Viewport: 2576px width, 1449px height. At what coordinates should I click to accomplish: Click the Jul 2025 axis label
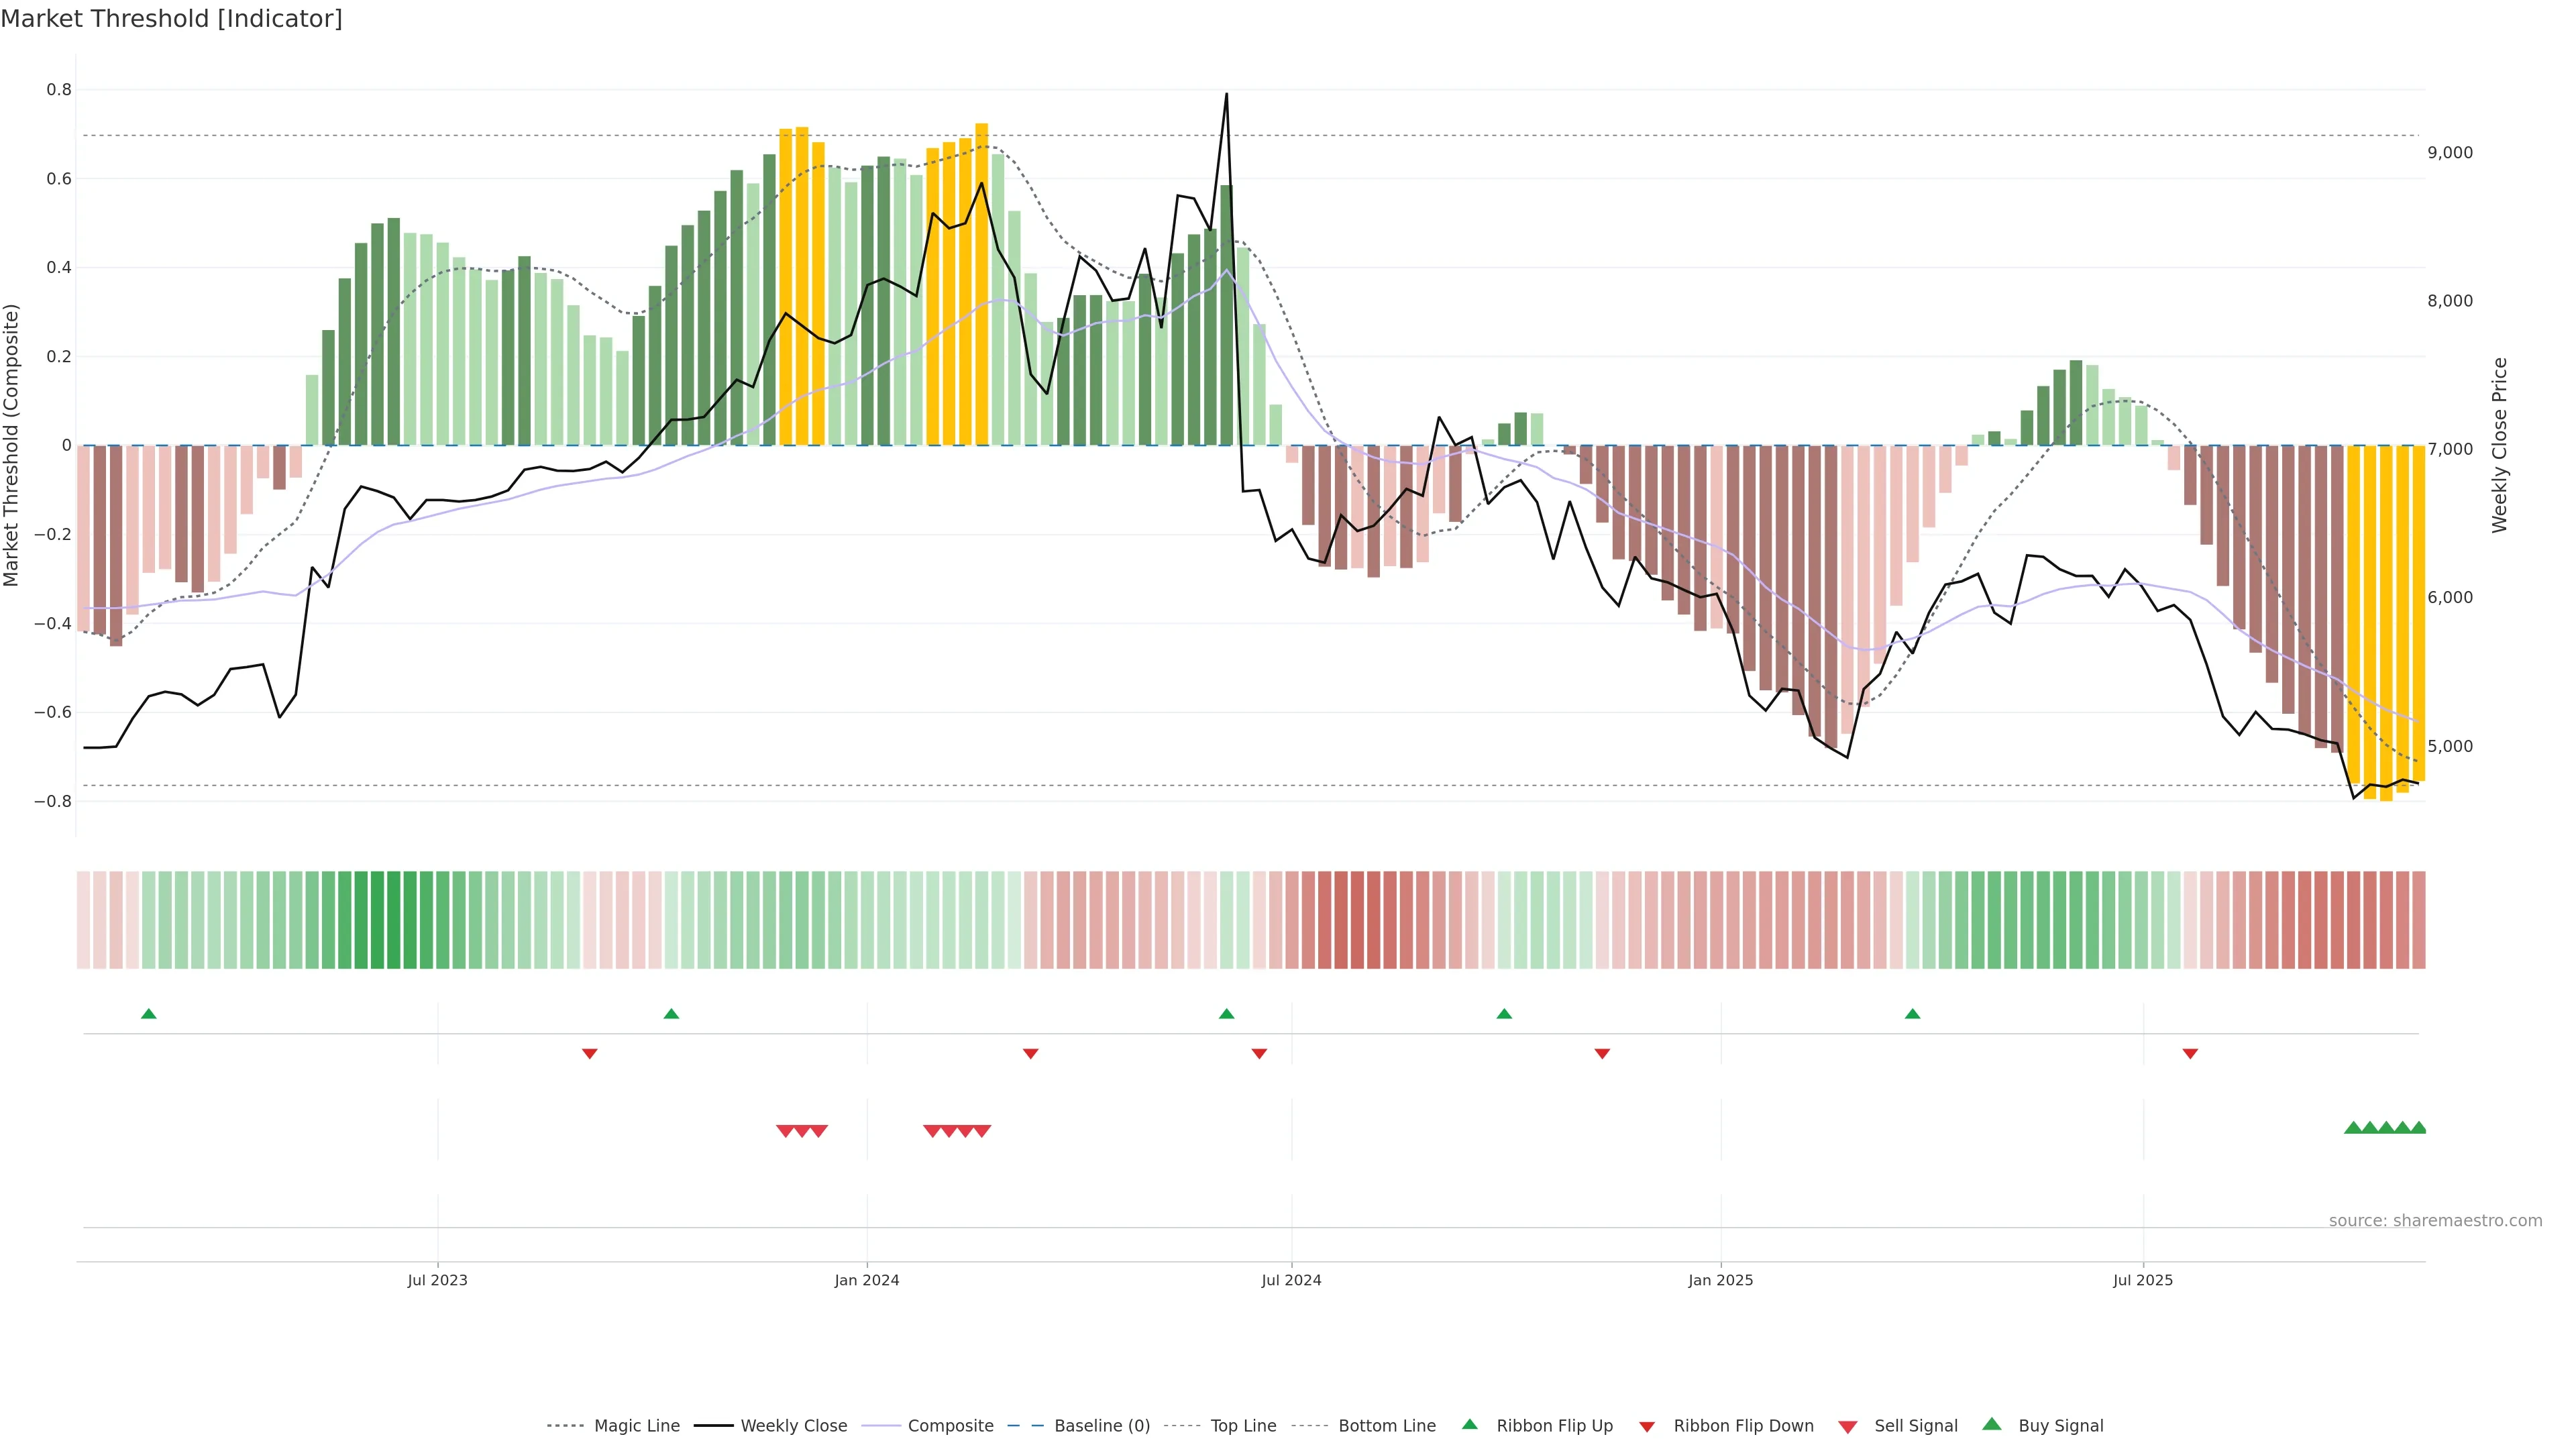pyautogui.click(x=2142, y=1281)
